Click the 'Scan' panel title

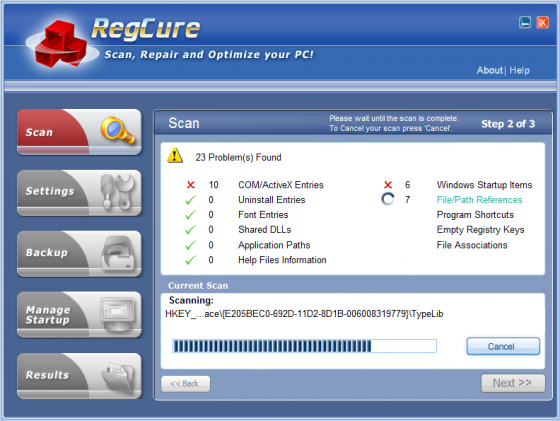pyautogui.click(x=184, y=123)
